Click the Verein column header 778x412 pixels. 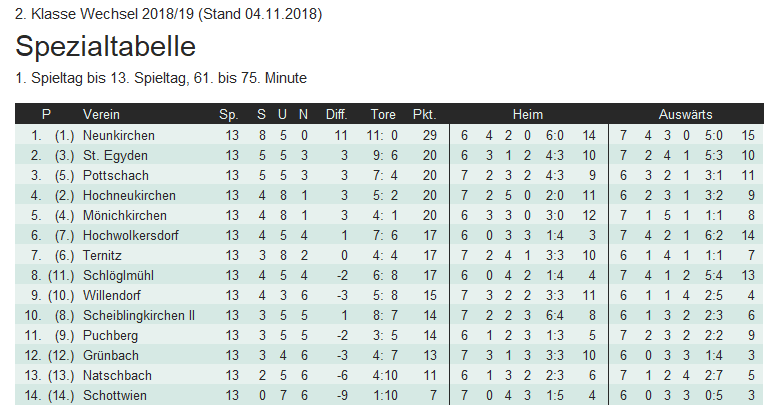pyautogui.click(x=101, y=114)
